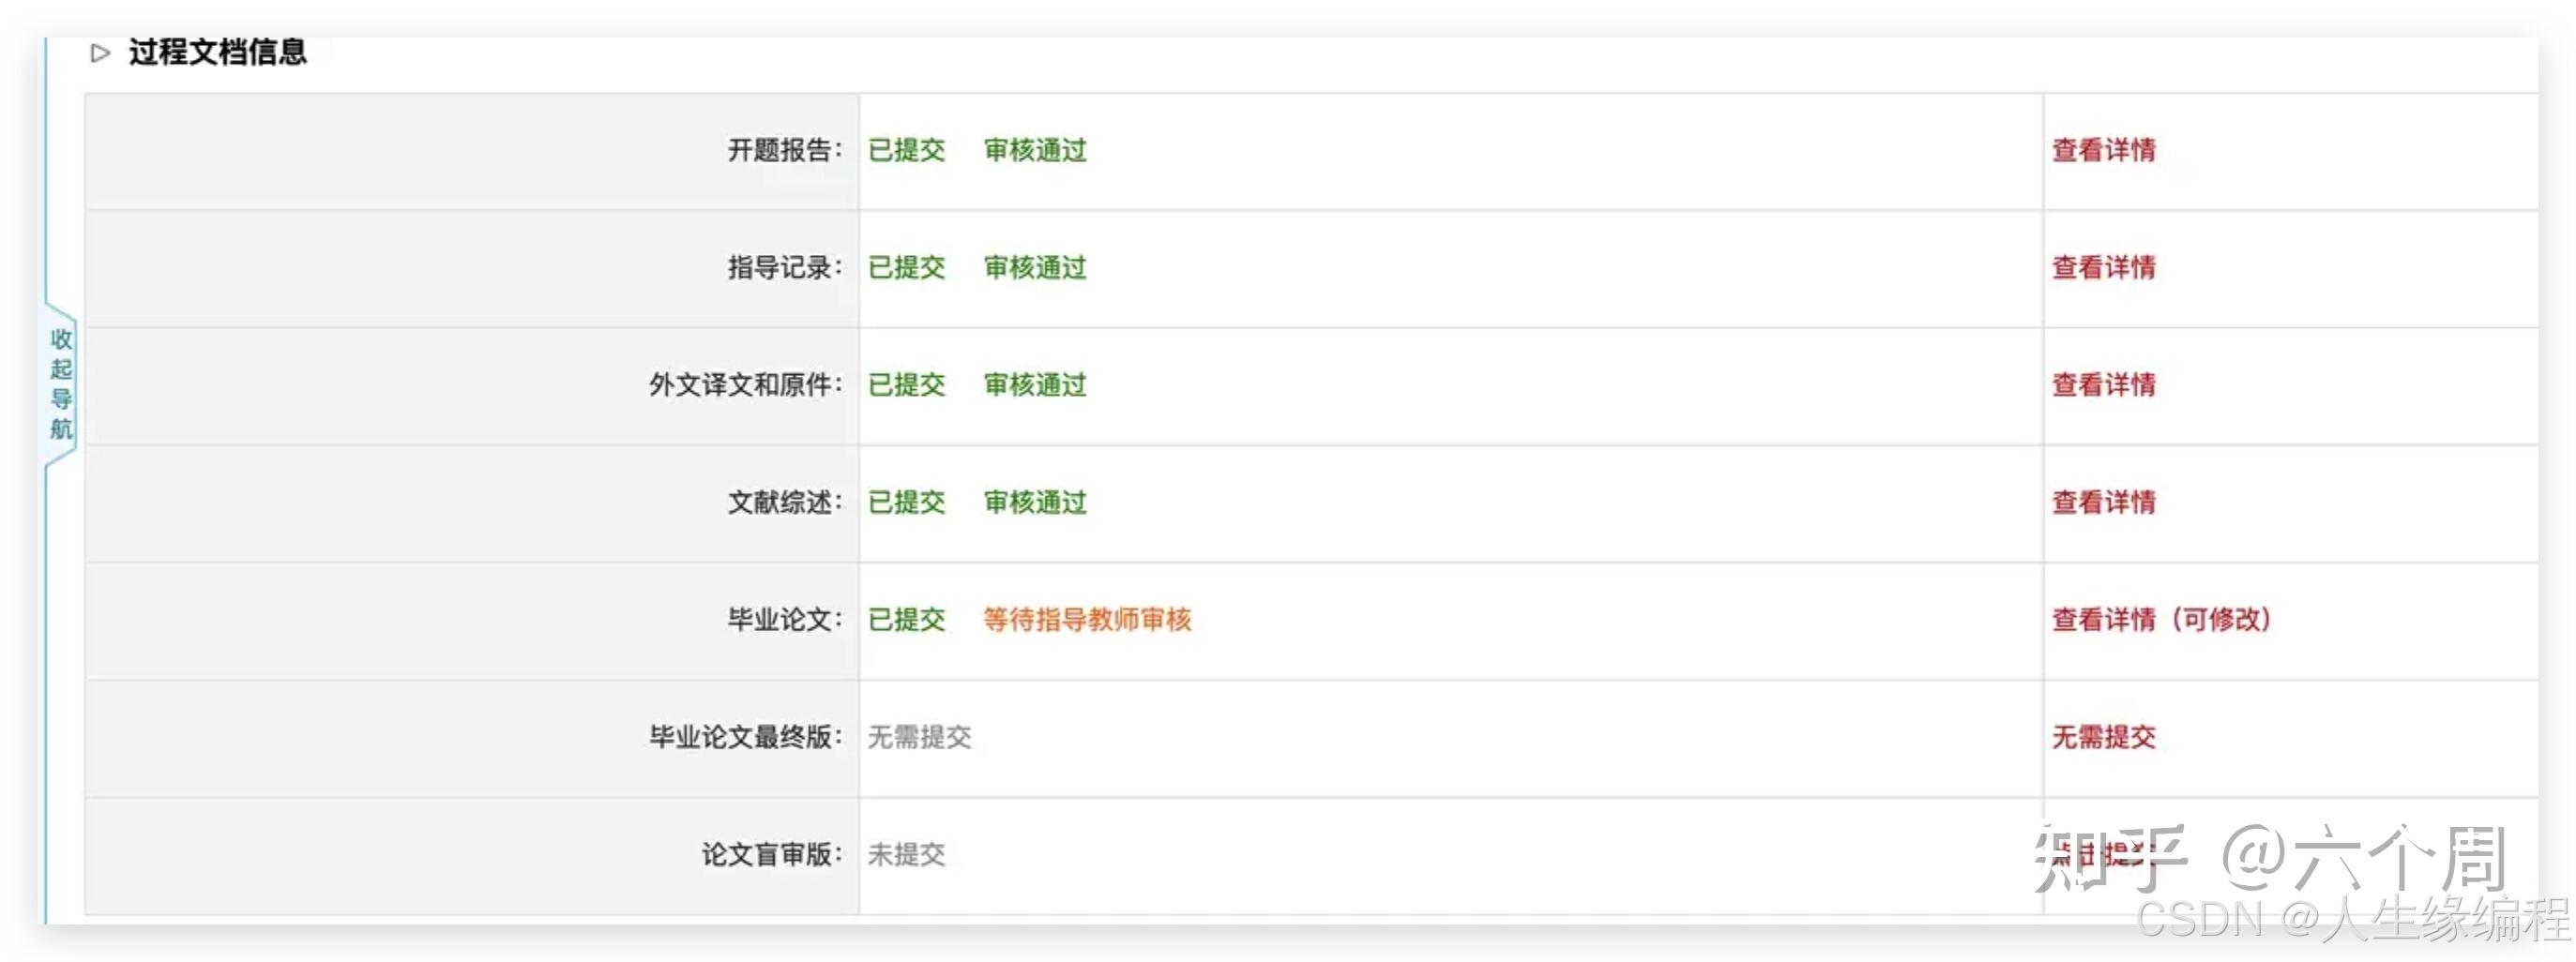Click 无需提交 link for 毕业论文最终版
Image resolution: width=2576 pixels, height=962 pixels.
(x=2103, y=737)
